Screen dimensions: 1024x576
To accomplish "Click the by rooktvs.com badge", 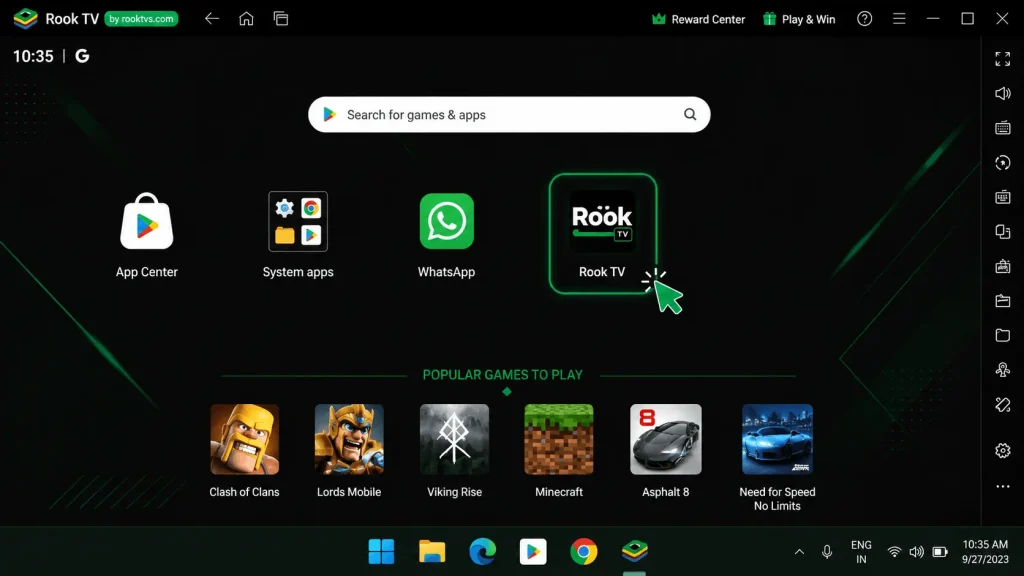I will point(141,19).
